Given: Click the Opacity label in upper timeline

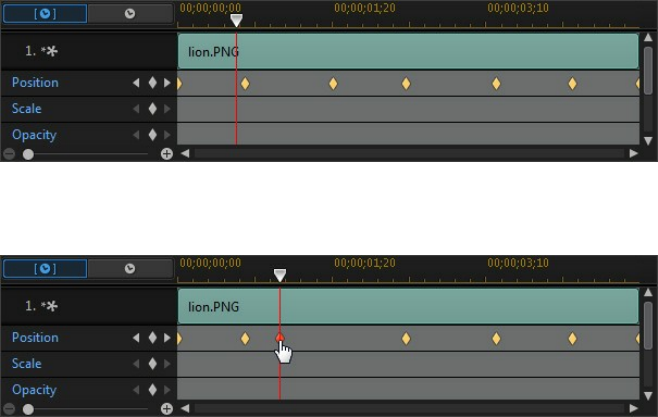Looking at the screenshot, I should pyautogui.click(x=34, y=135).
